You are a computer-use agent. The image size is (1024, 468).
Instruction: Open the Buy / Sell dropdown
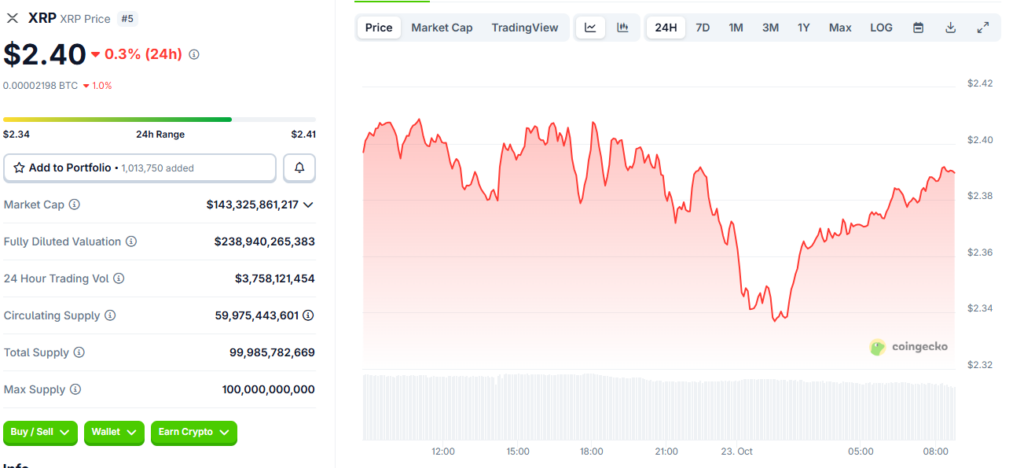point(41,432)
